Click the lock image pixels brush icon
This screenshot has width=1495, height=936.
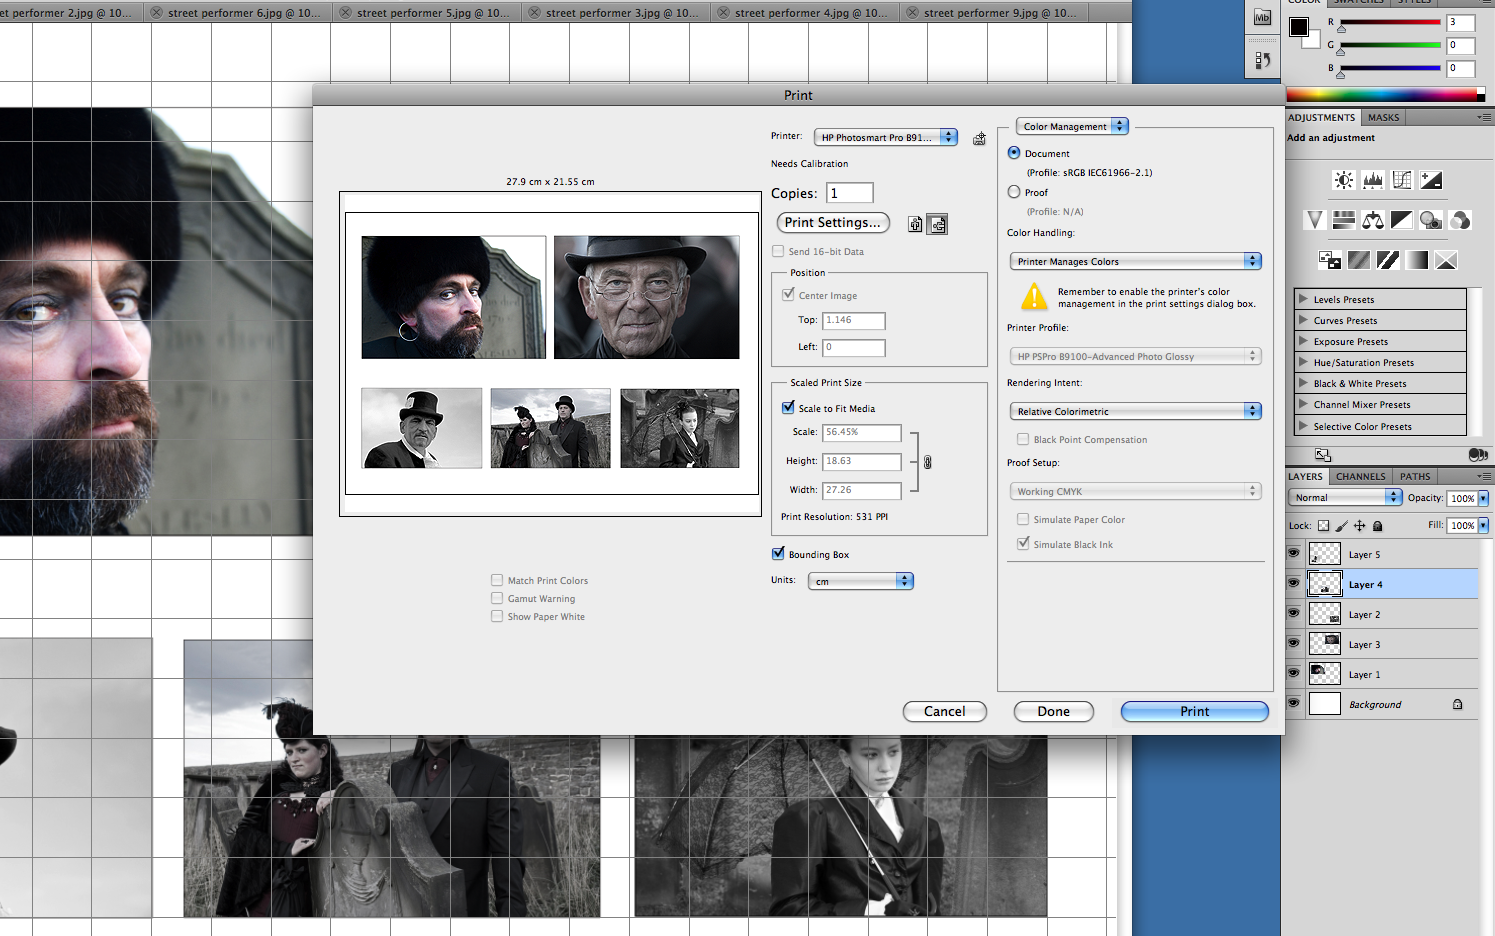click(x=1342, y=525)
